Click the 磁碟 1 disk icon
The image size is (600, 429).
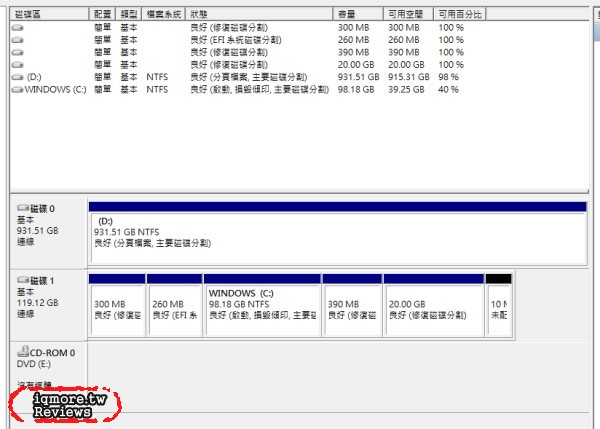click(23, 280)
